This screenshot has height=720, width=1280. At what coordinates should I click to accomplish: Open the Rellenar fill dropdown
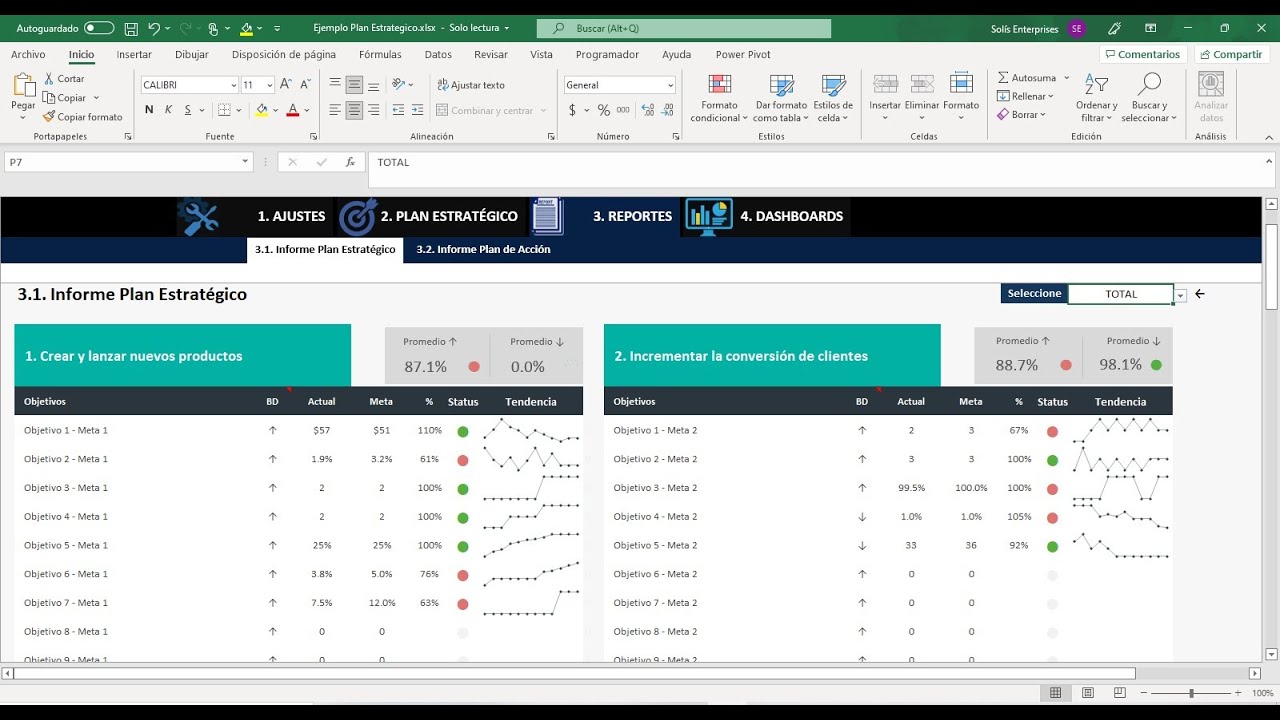pos(1026,96)
